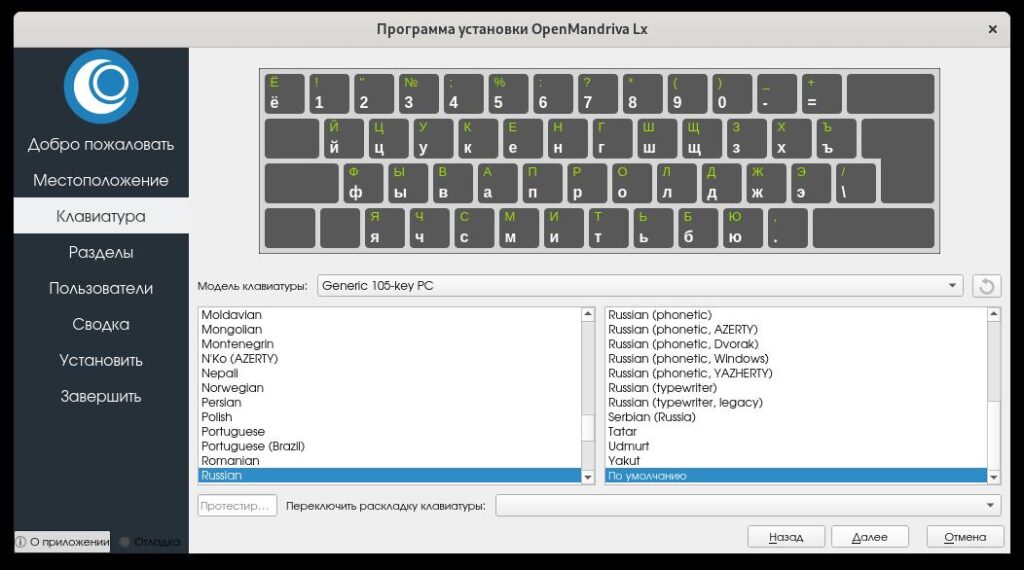
Task: Close the installer window
Action: pyautogui.click(x=993, y=29)
